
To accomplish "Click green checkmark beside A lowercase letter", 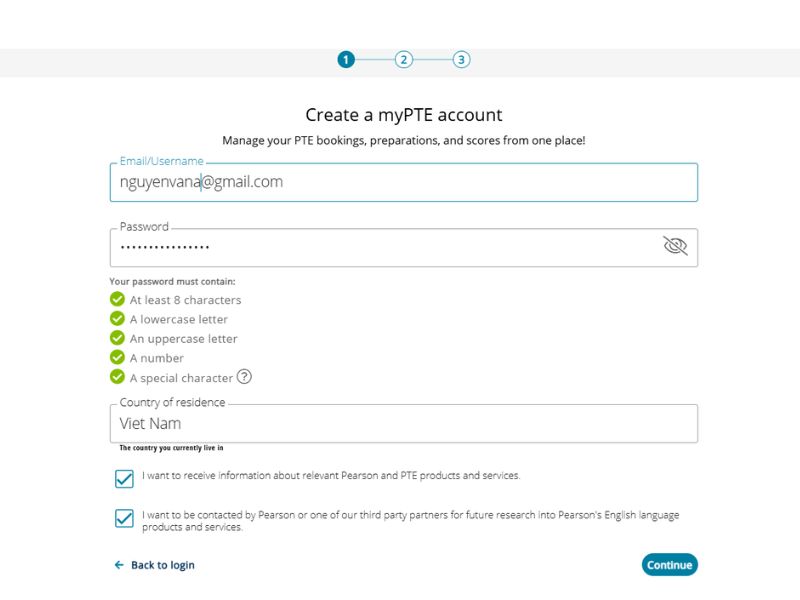I will 117,318.
